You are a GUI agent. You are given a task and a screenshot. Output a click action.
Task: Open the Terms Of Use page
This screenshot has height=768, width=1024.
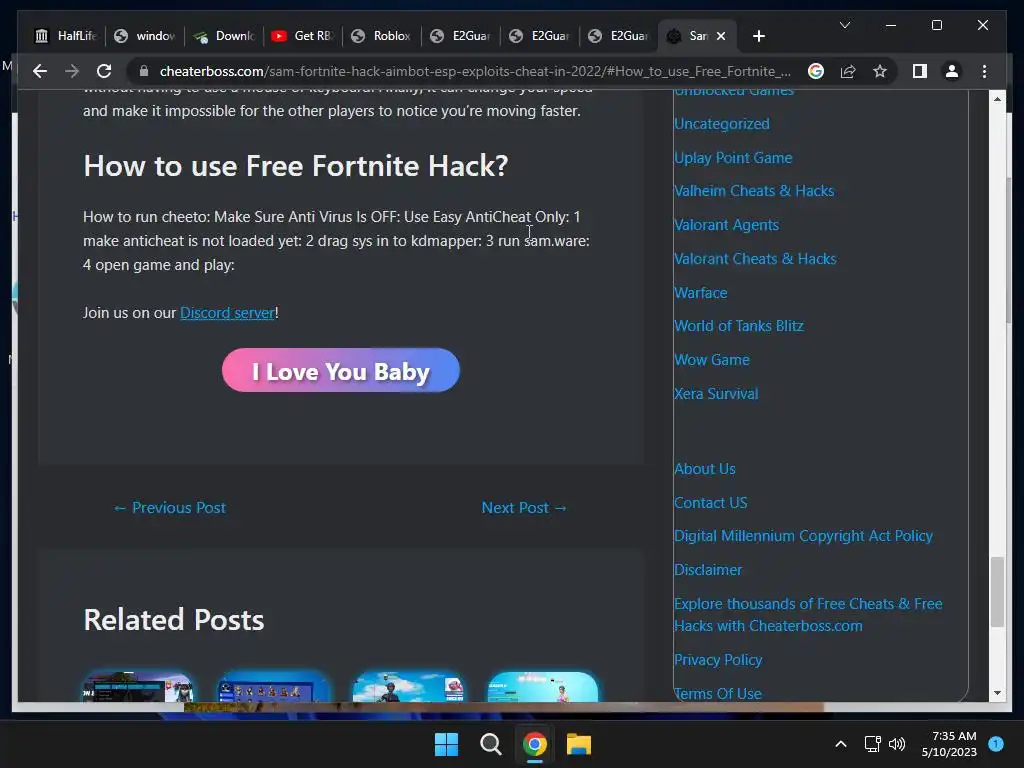(x=718, y=694)
